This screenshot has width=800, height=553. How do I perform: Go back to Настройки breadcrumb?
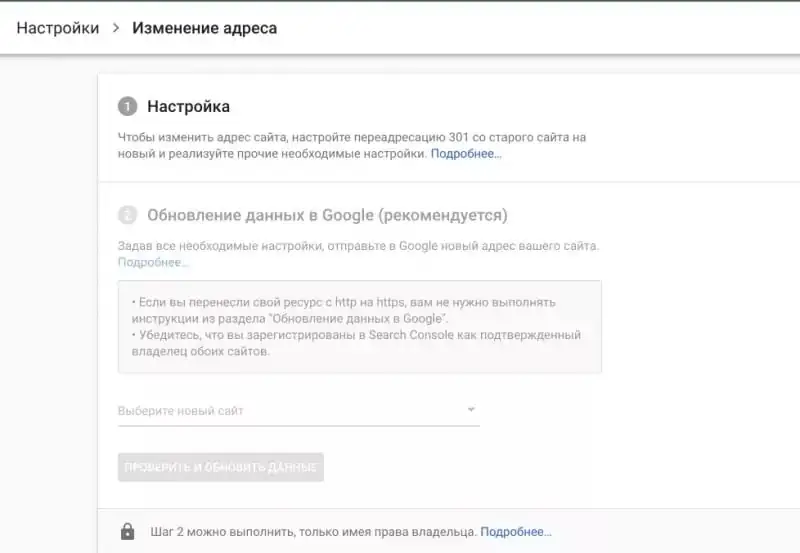coord(58,28)
